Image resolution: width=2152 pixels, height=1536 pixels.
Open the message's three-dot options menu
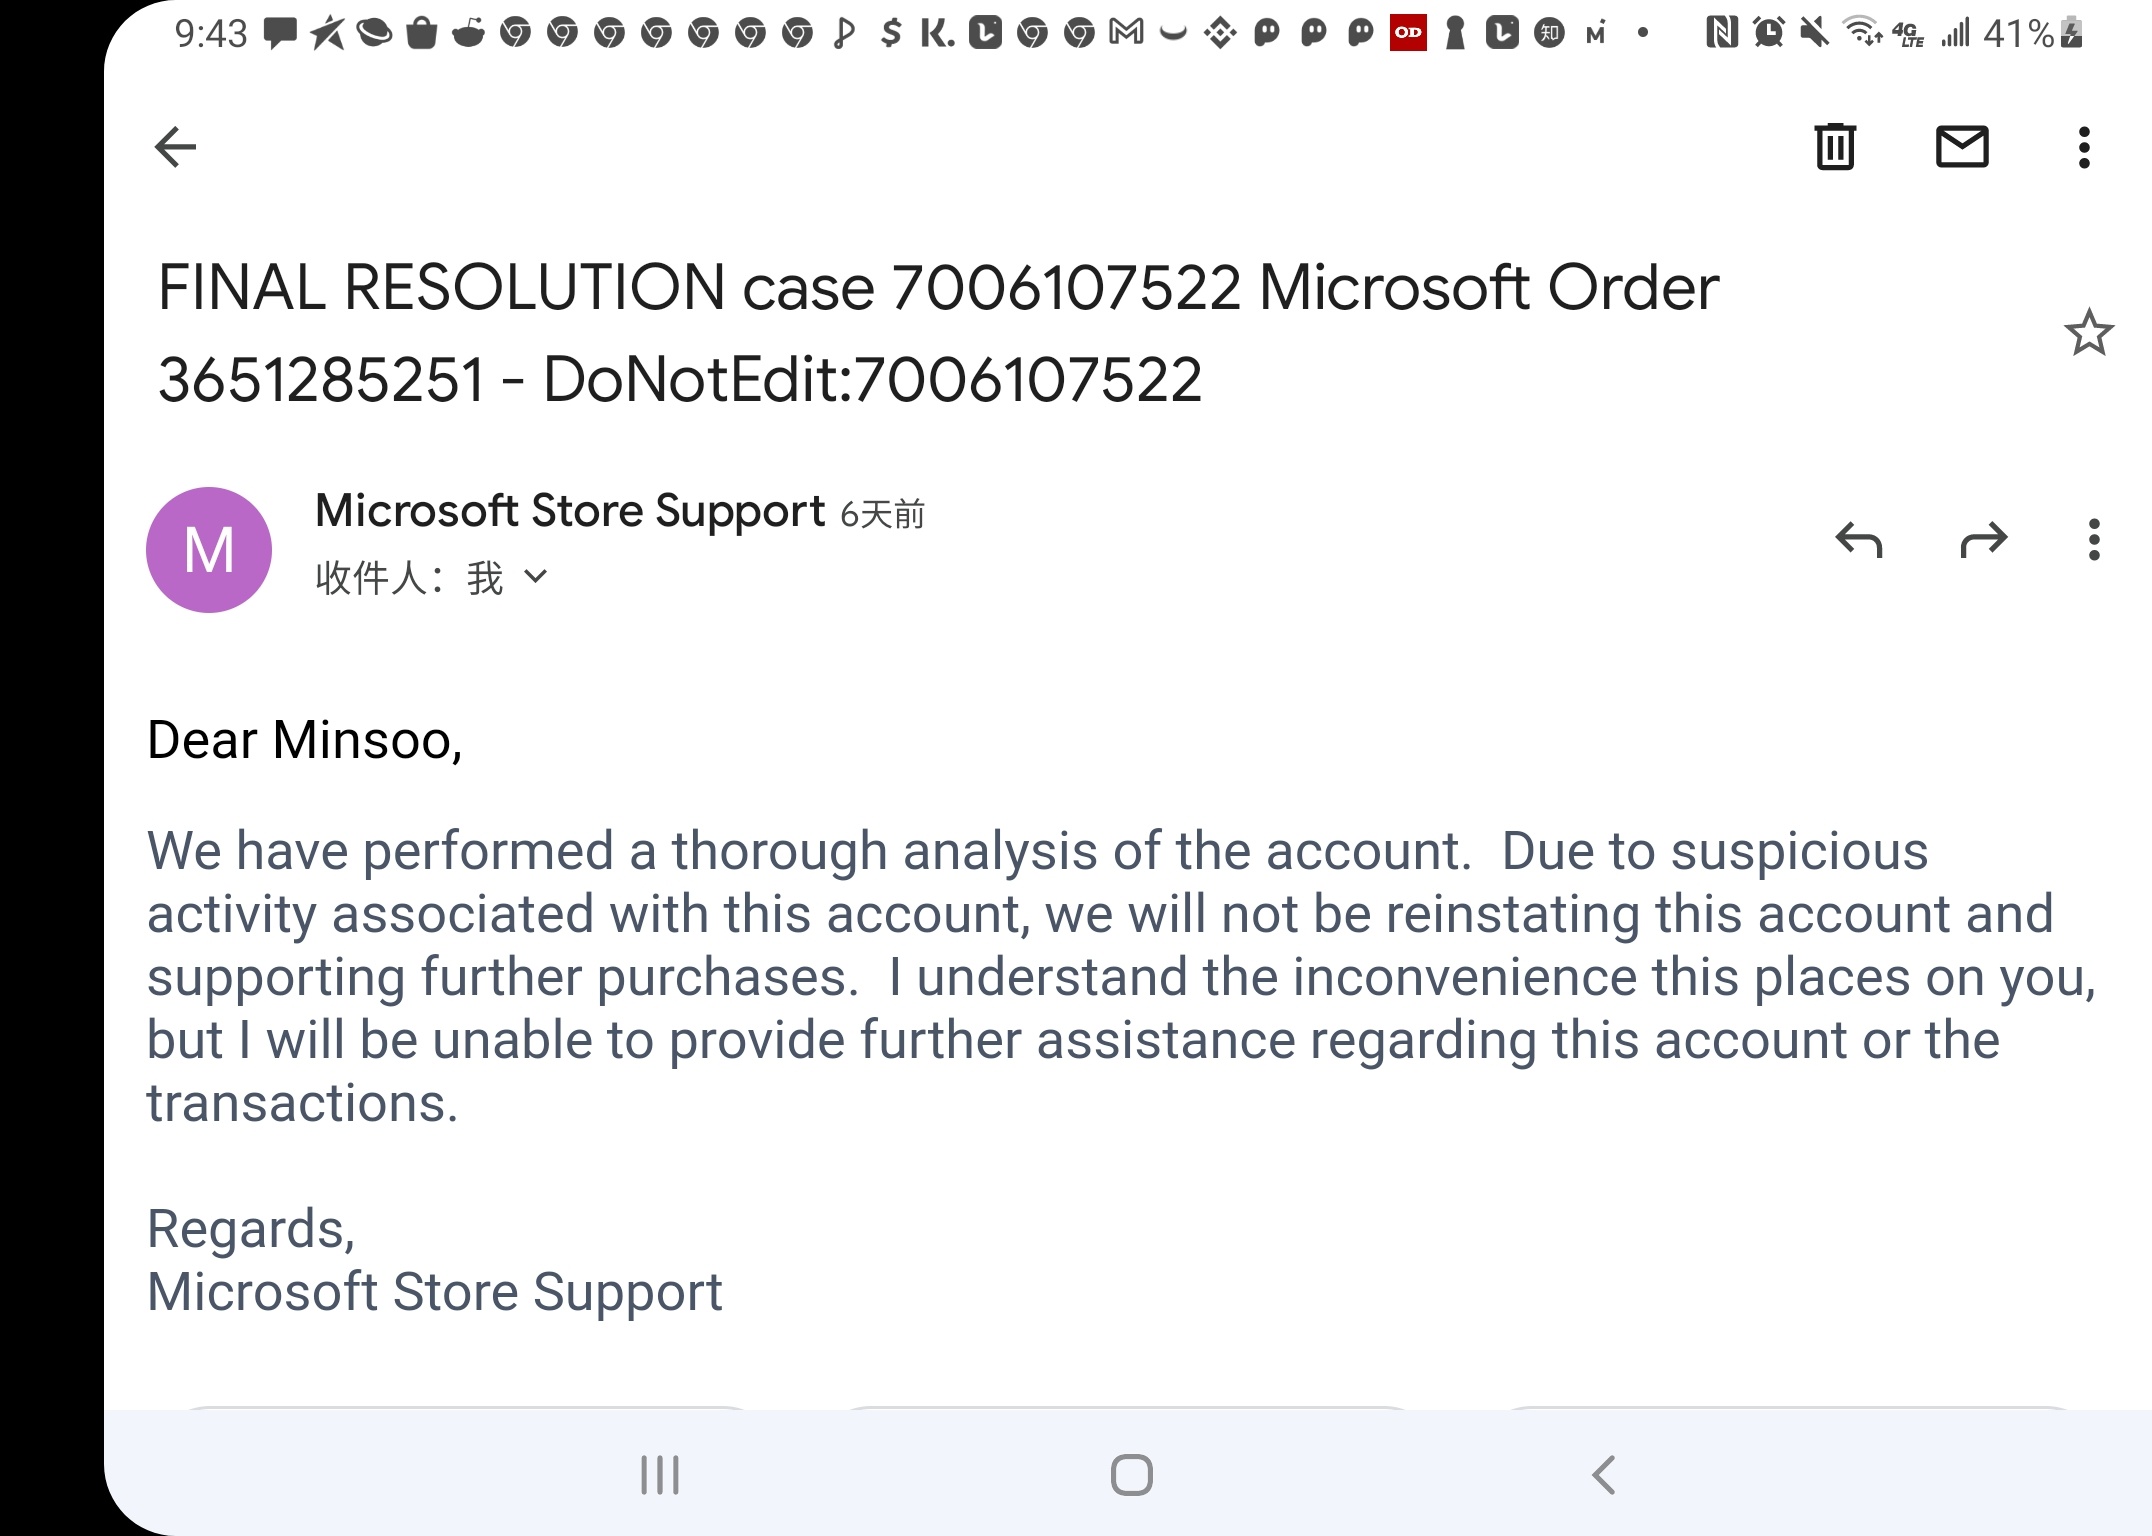tap(2094, 540)
